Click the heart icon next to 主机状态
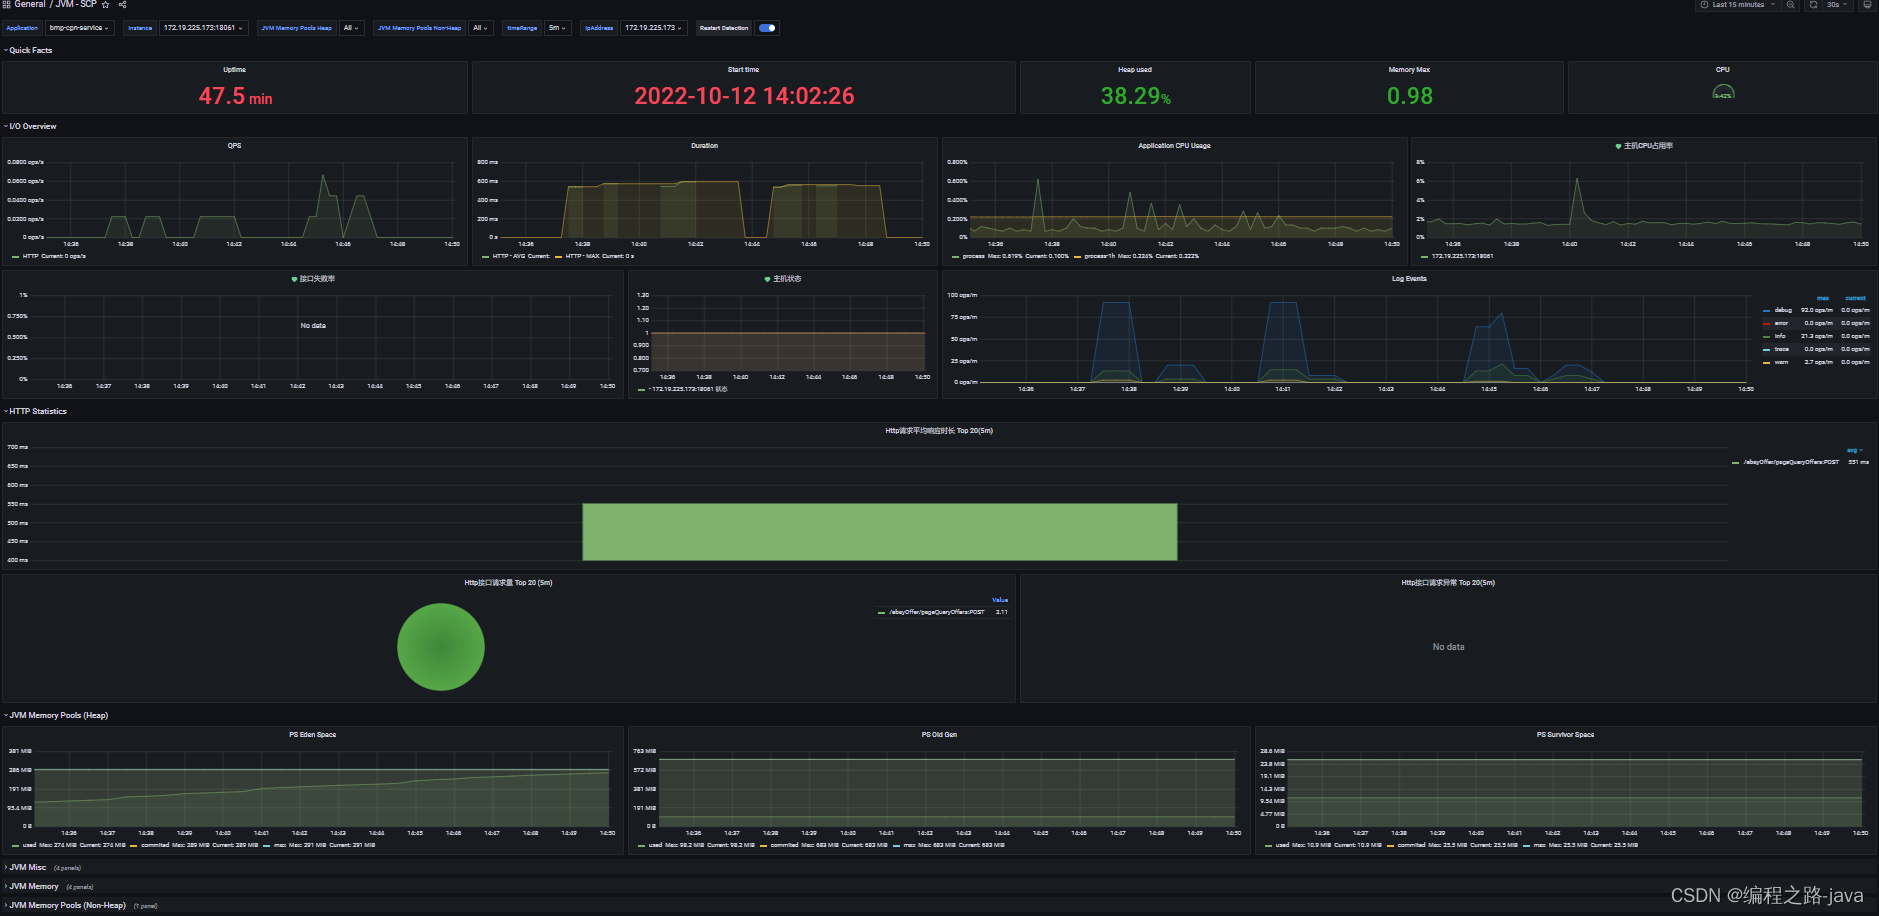Viewport: 1879px width, 916px height. coord(767,279)
